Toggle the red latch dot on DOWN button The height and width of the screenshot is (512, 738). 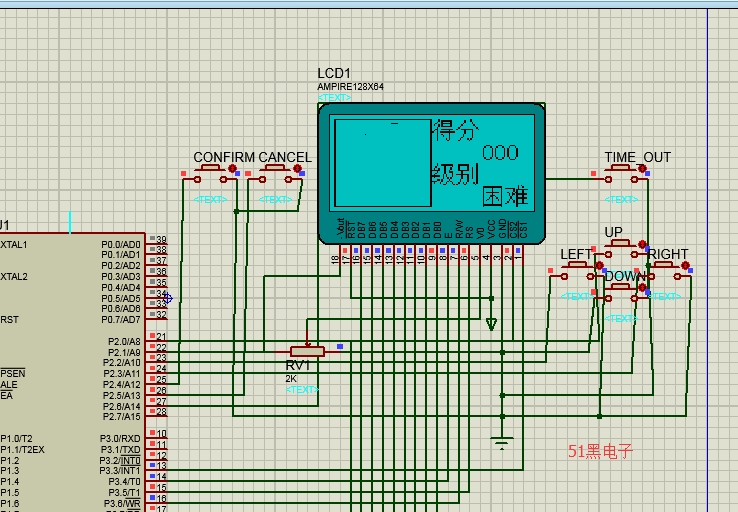point(642,287)
